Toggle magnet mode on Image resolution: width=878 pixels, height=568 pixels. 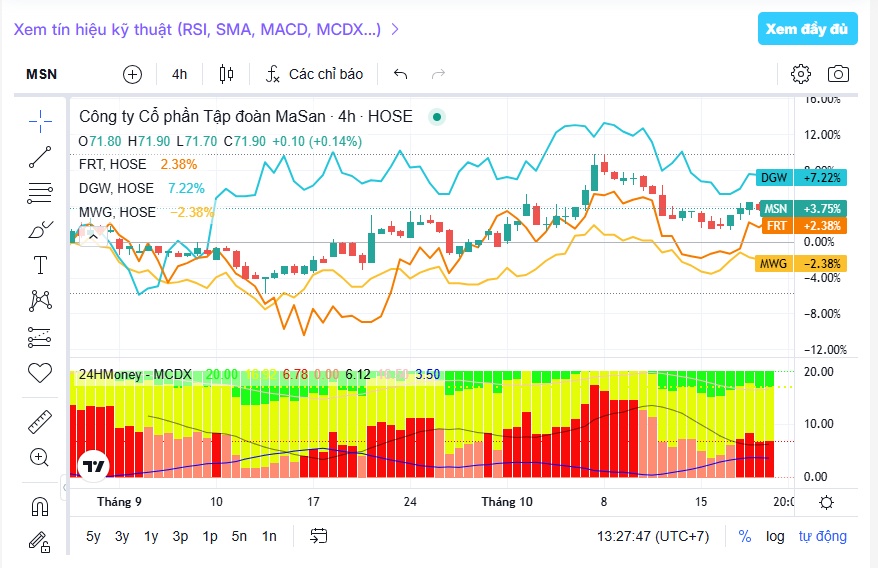click(40, 507)
